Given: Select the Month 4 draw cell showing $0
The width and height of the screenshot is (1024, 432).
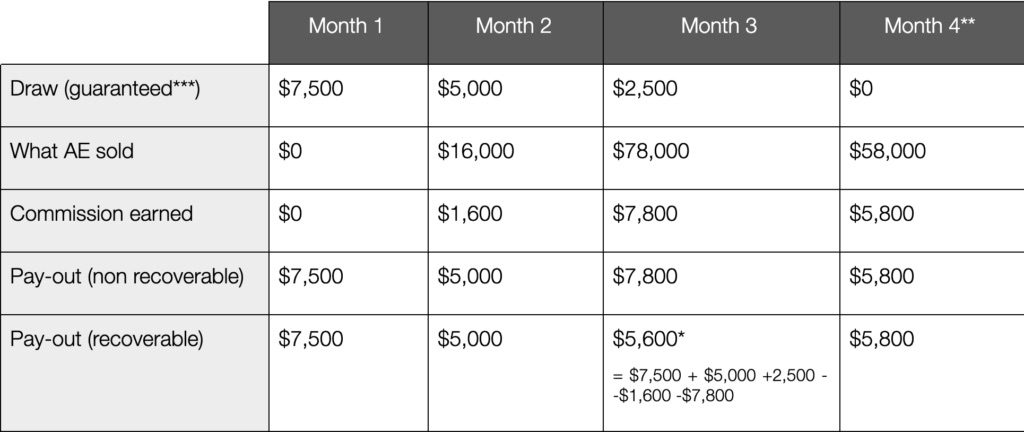Looking at the screenshot, I should point(861,89).
